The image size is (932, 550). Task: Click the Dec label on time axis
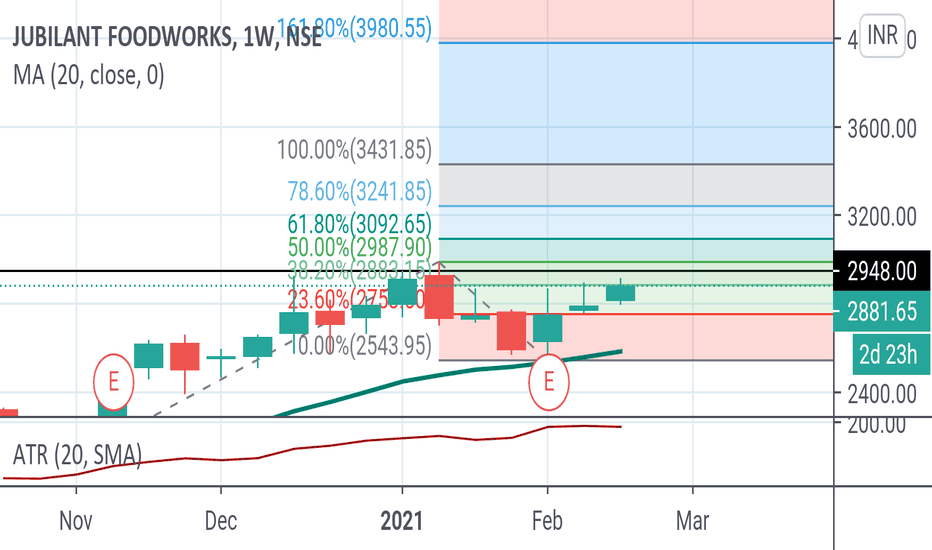click(x=221, y=521)
